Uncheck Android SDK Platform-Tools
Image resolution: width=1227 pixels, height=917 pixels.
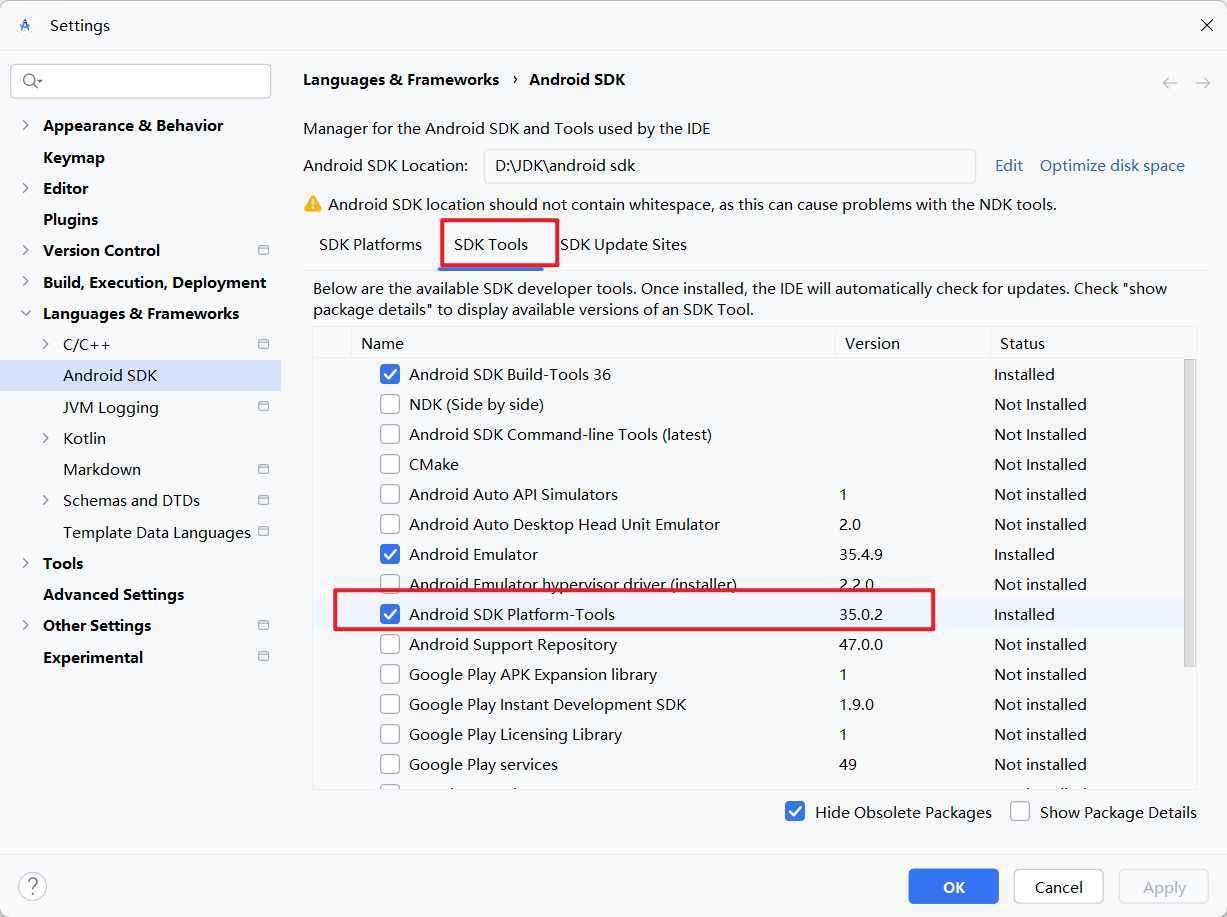(390, 614)
